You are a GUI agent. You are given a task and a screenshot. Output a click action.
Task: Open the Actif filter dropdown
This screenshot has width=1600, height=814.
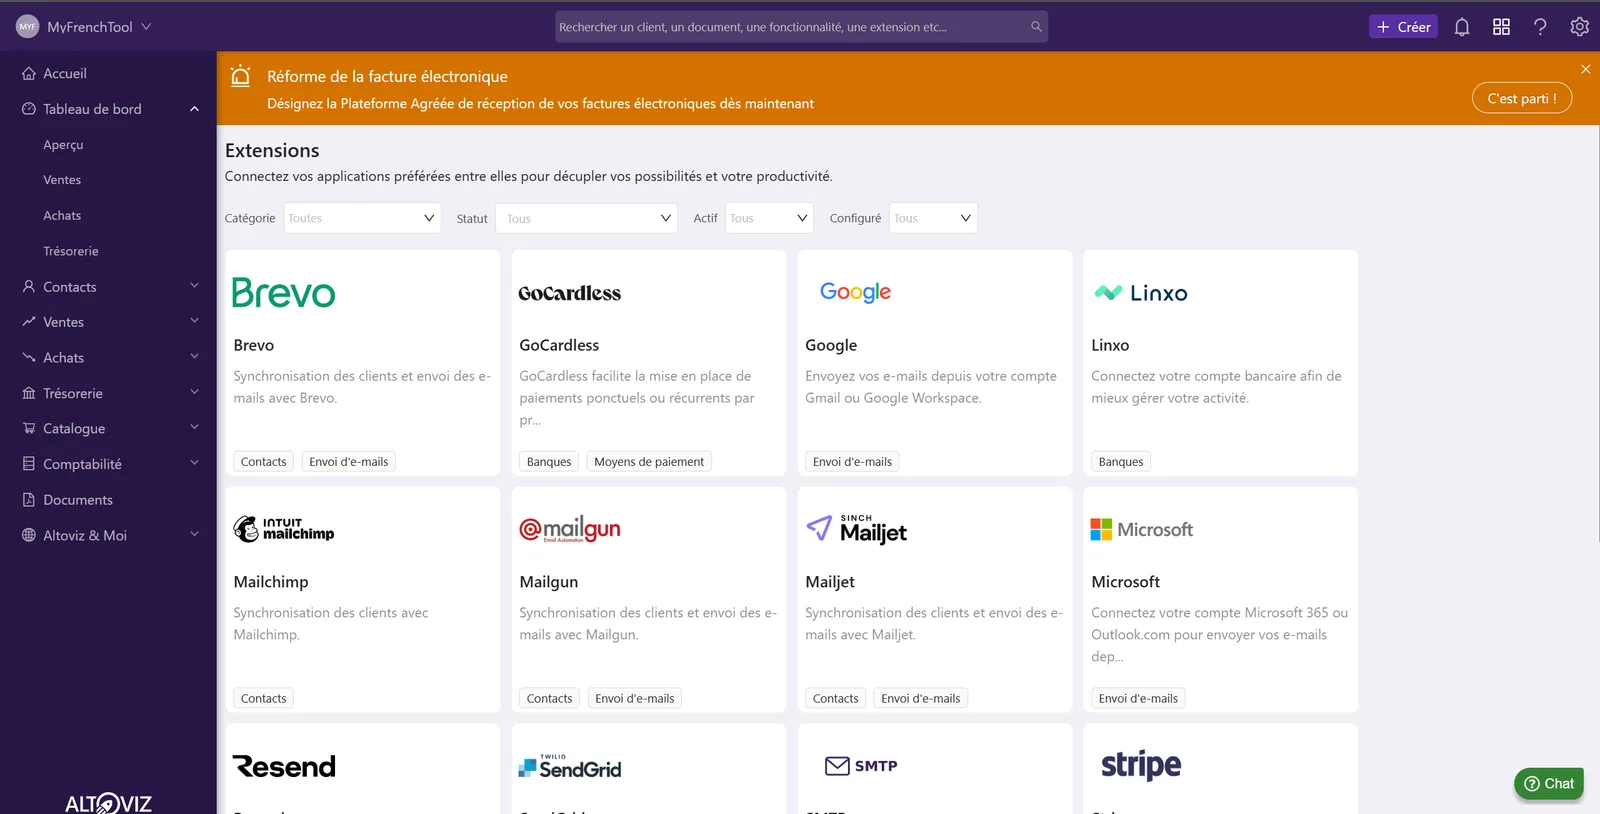tap(769, 218)
